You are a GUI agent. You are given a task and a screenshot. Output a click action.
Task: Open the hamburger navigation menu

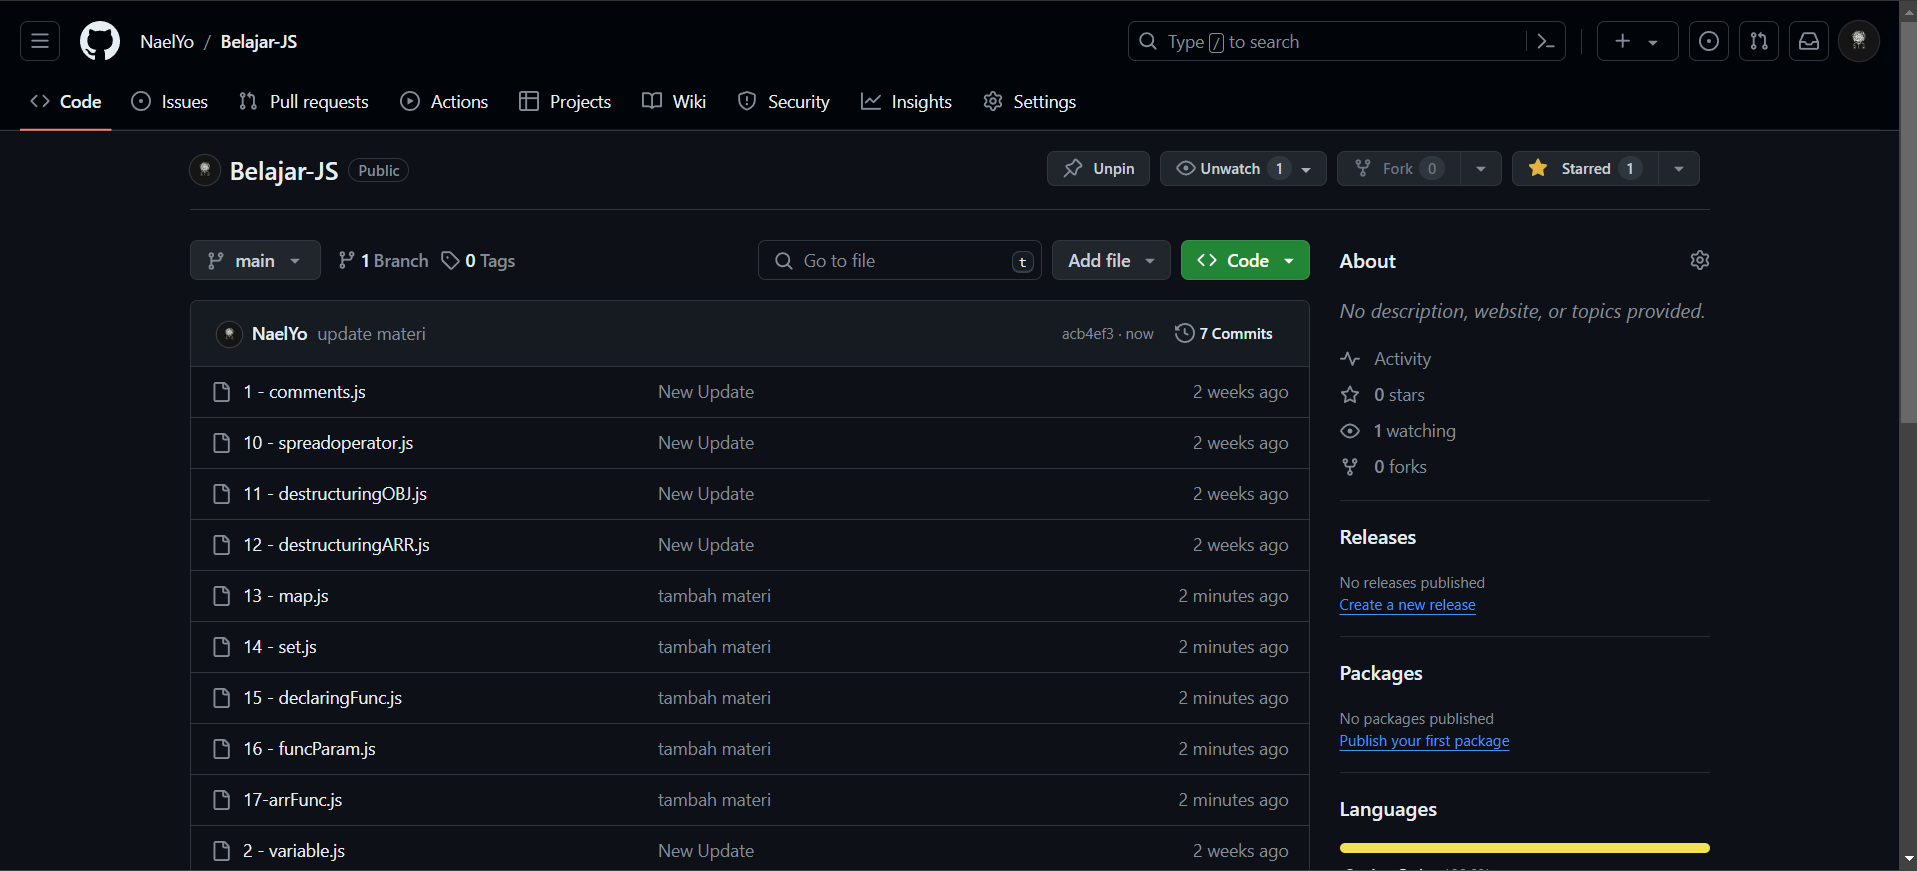(x=40, y=41)
